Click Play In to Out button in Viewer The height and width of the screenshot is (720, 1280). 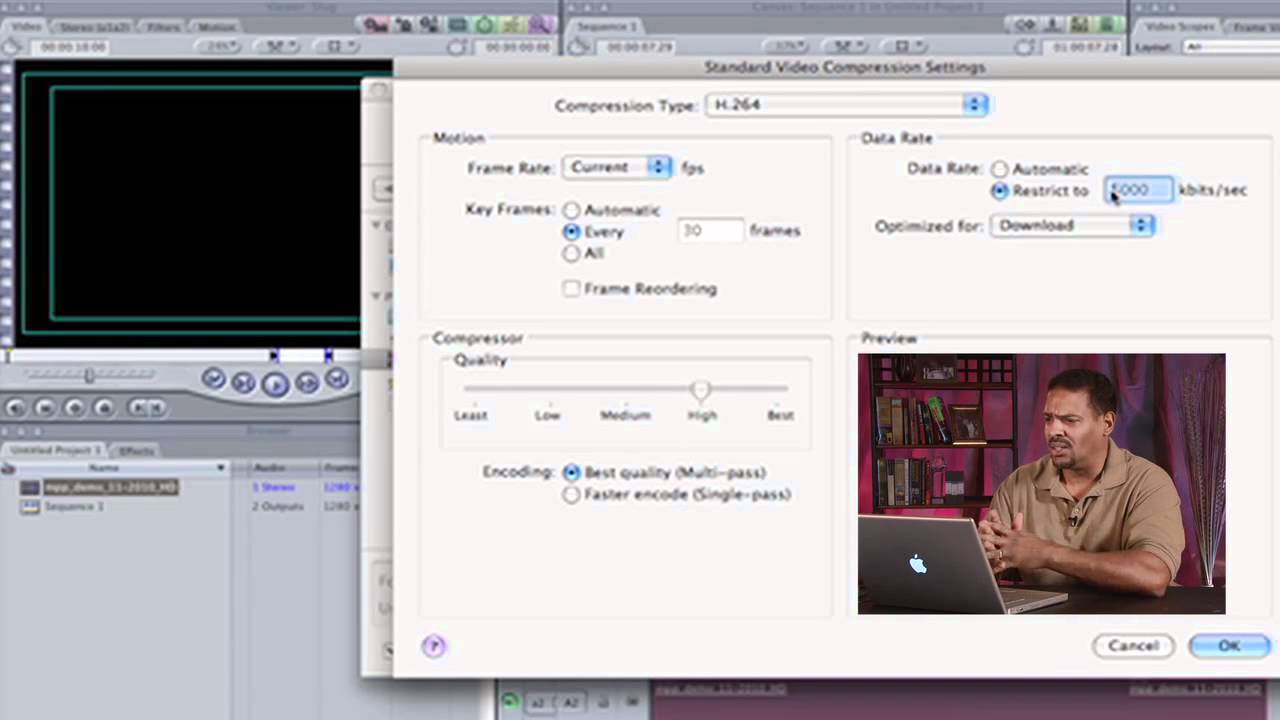pyautogui.click(x=243, y=382)
